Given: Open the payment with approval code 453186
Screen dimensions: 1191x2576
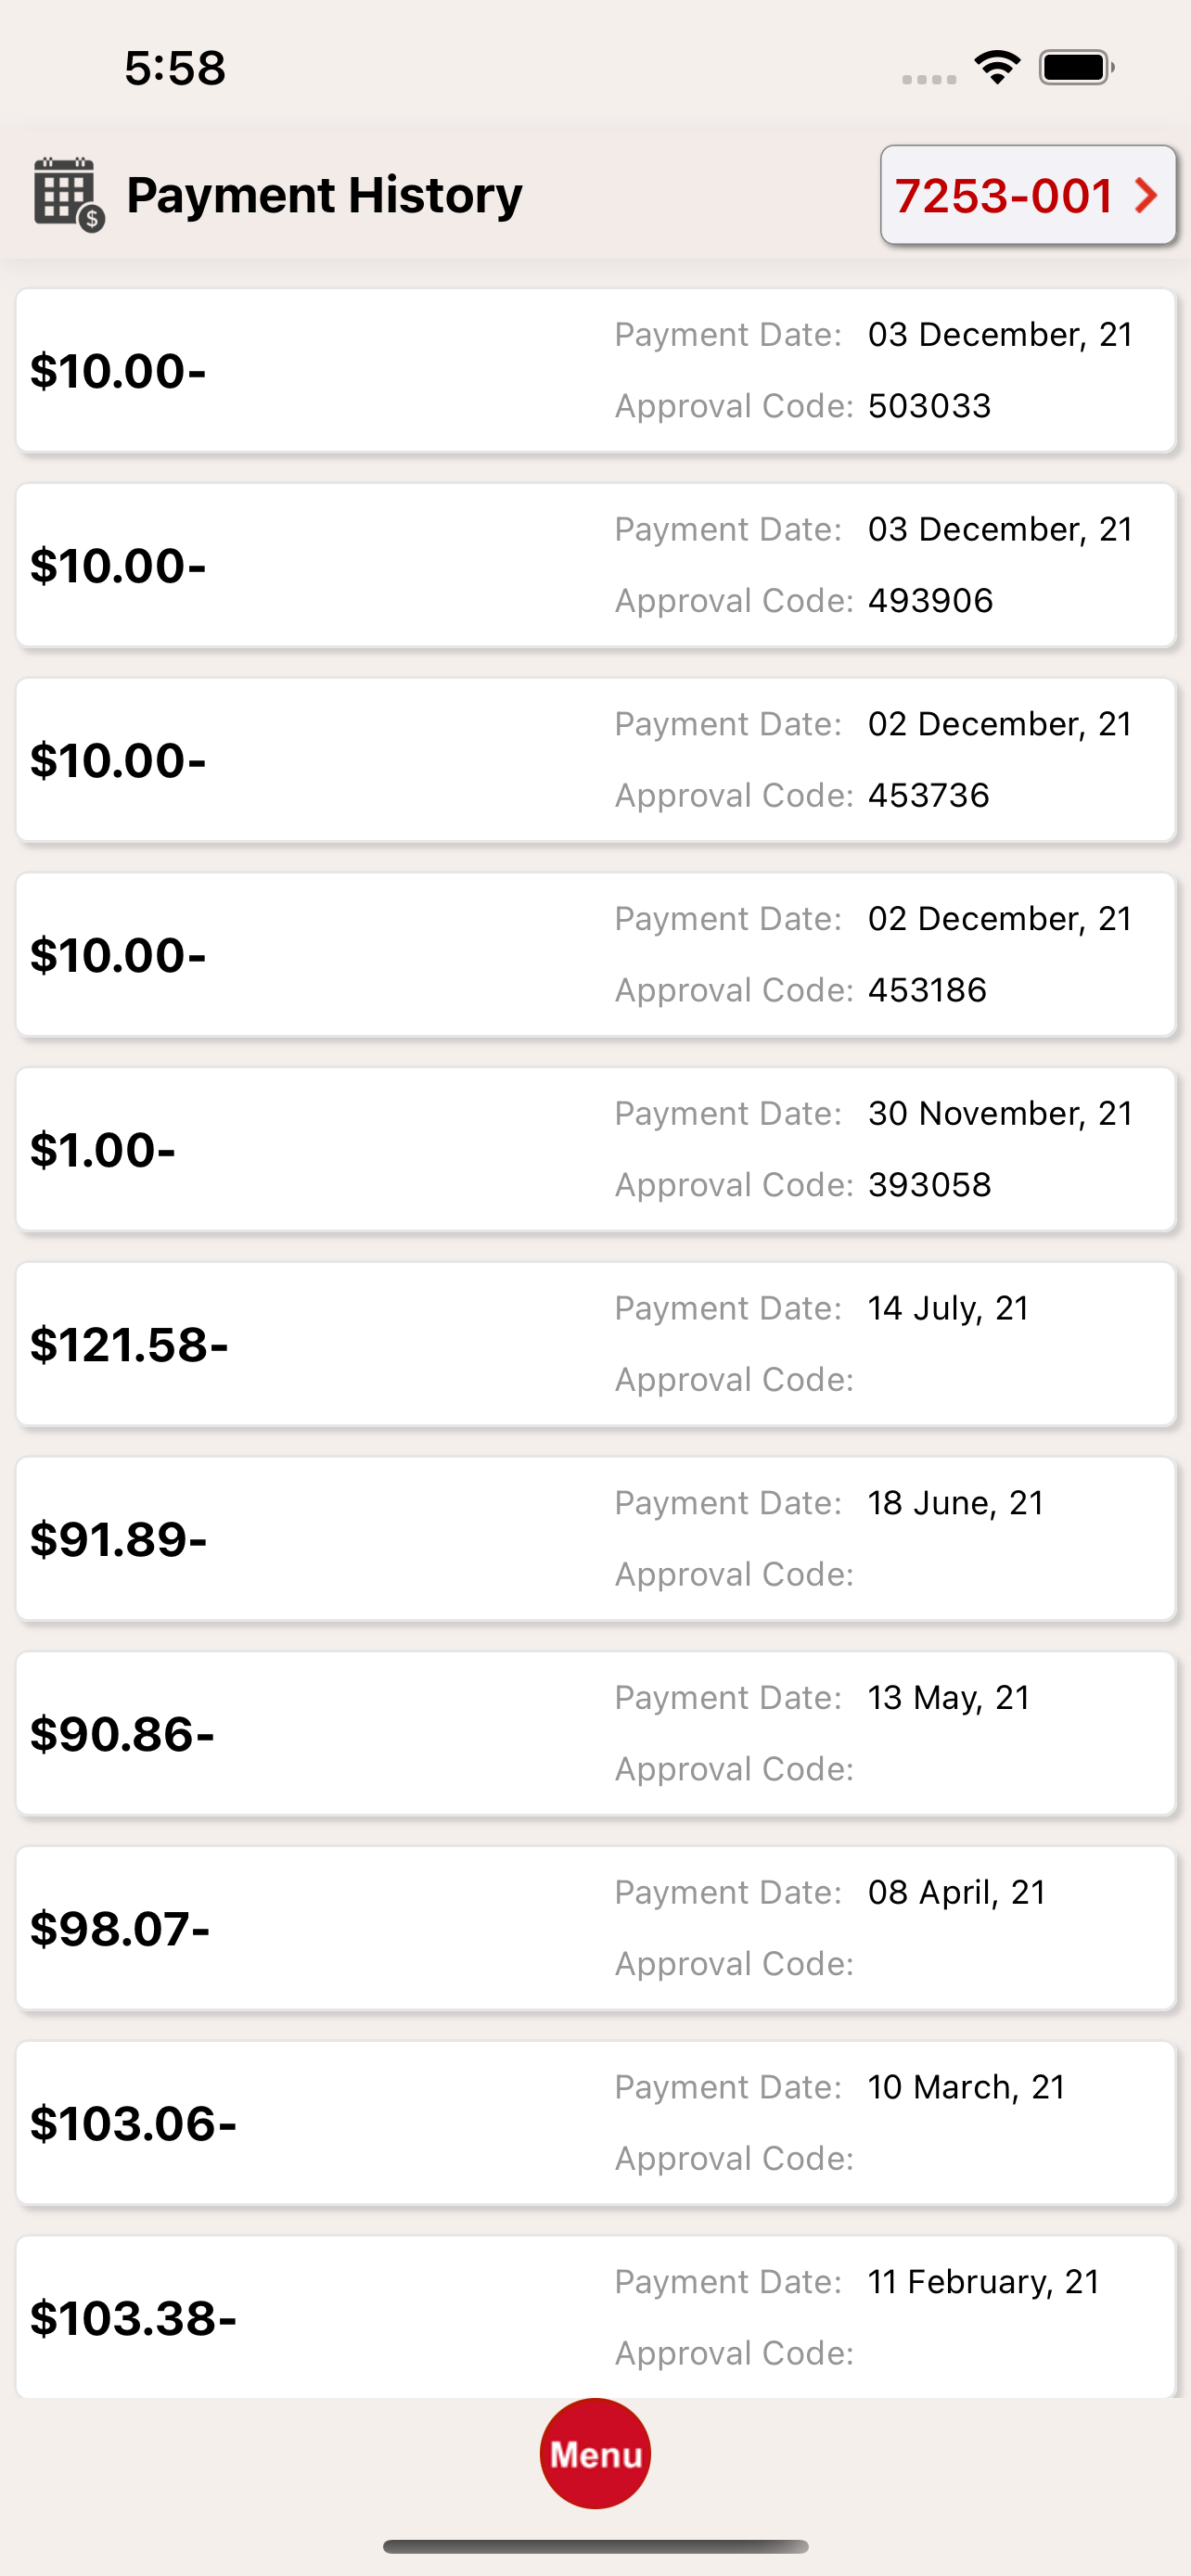Looking at the screenshot, I should coord(595,955).
